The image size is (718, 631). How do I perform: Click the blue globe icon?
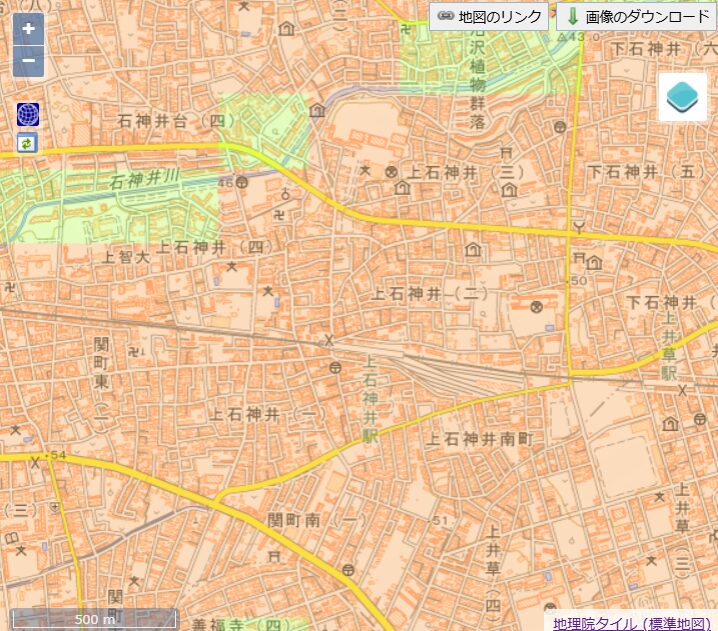coord(27,114)
